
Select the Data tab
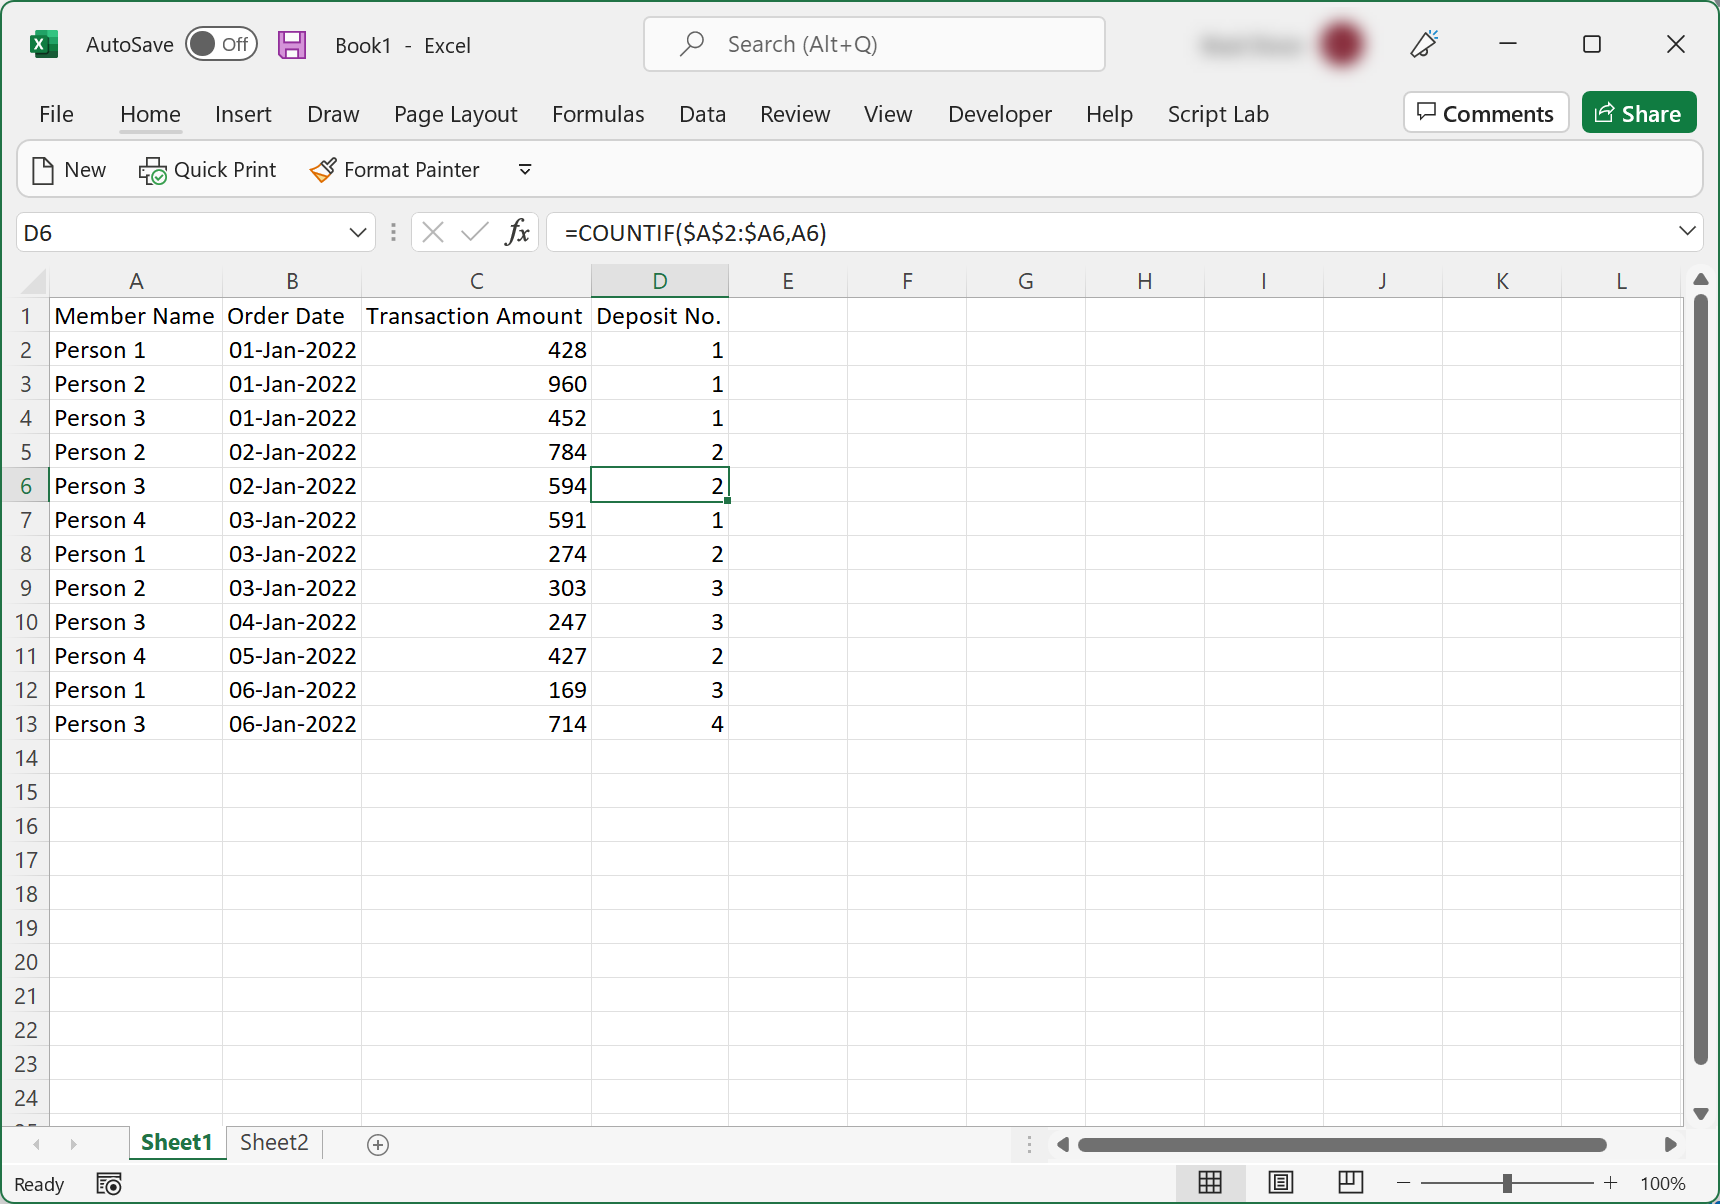tap(702, 114)
